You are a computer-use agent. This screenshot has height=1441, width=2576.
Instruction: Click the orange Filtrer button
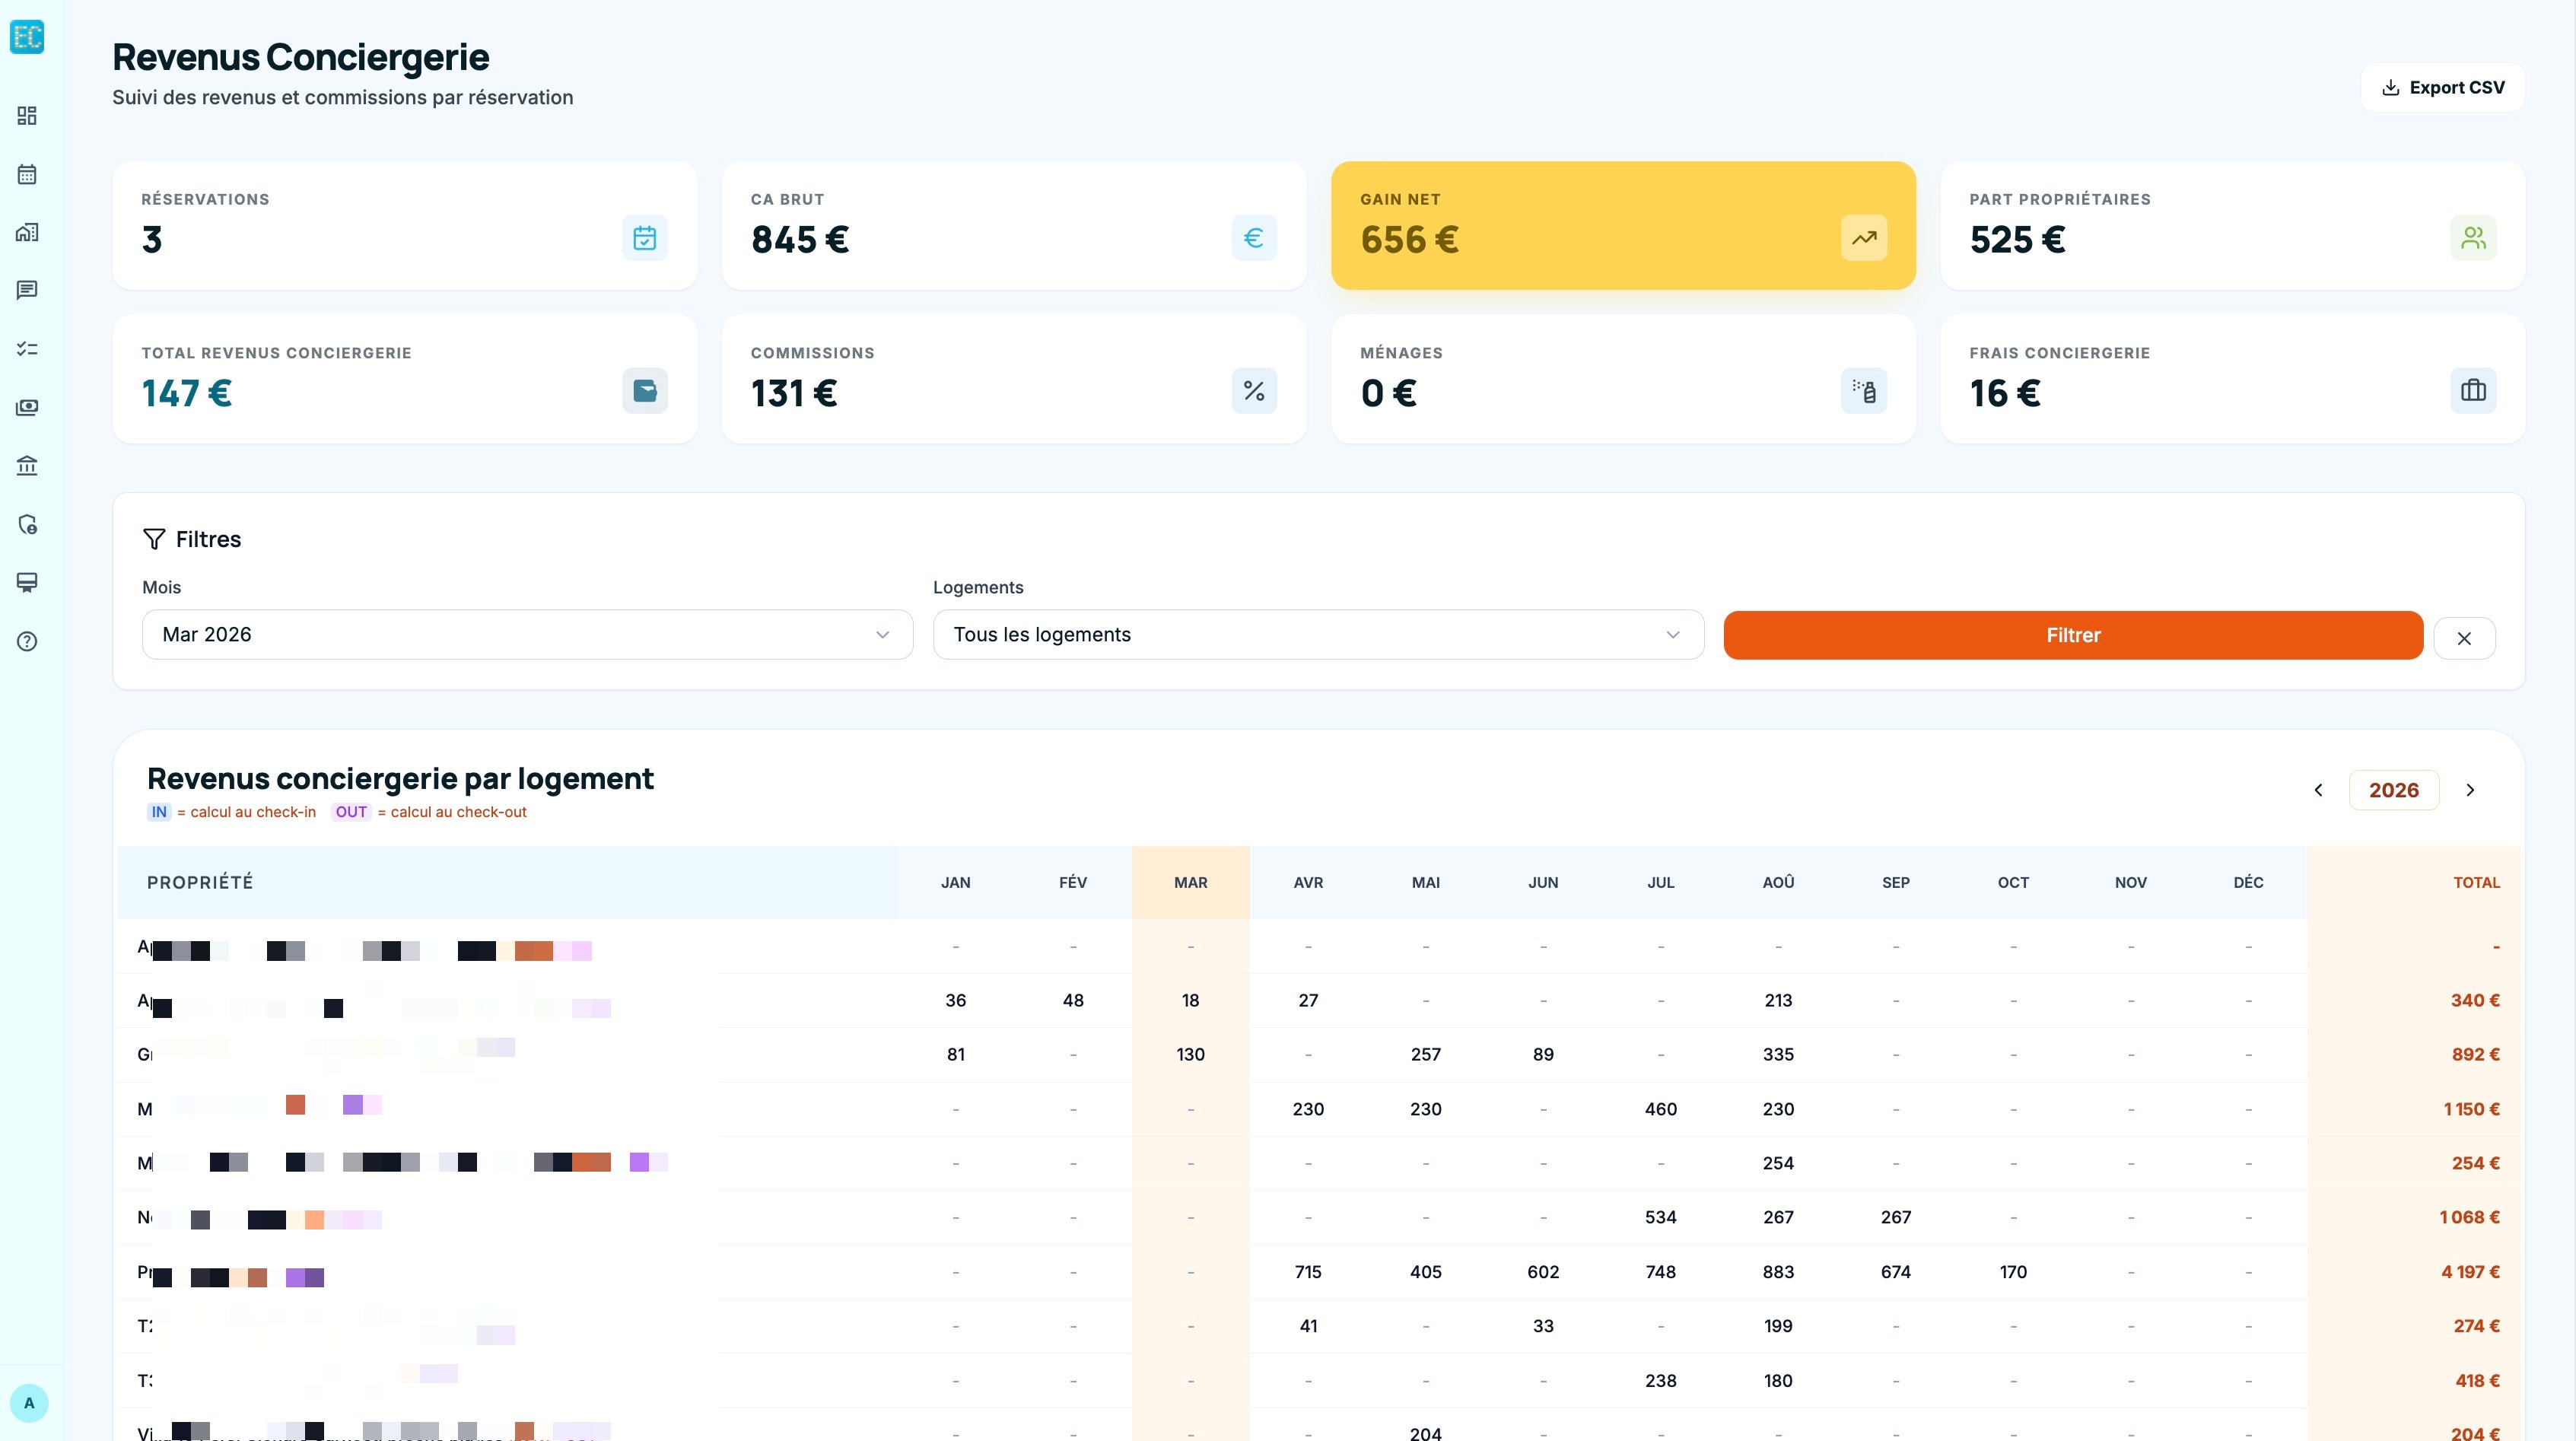point(2072,635)
